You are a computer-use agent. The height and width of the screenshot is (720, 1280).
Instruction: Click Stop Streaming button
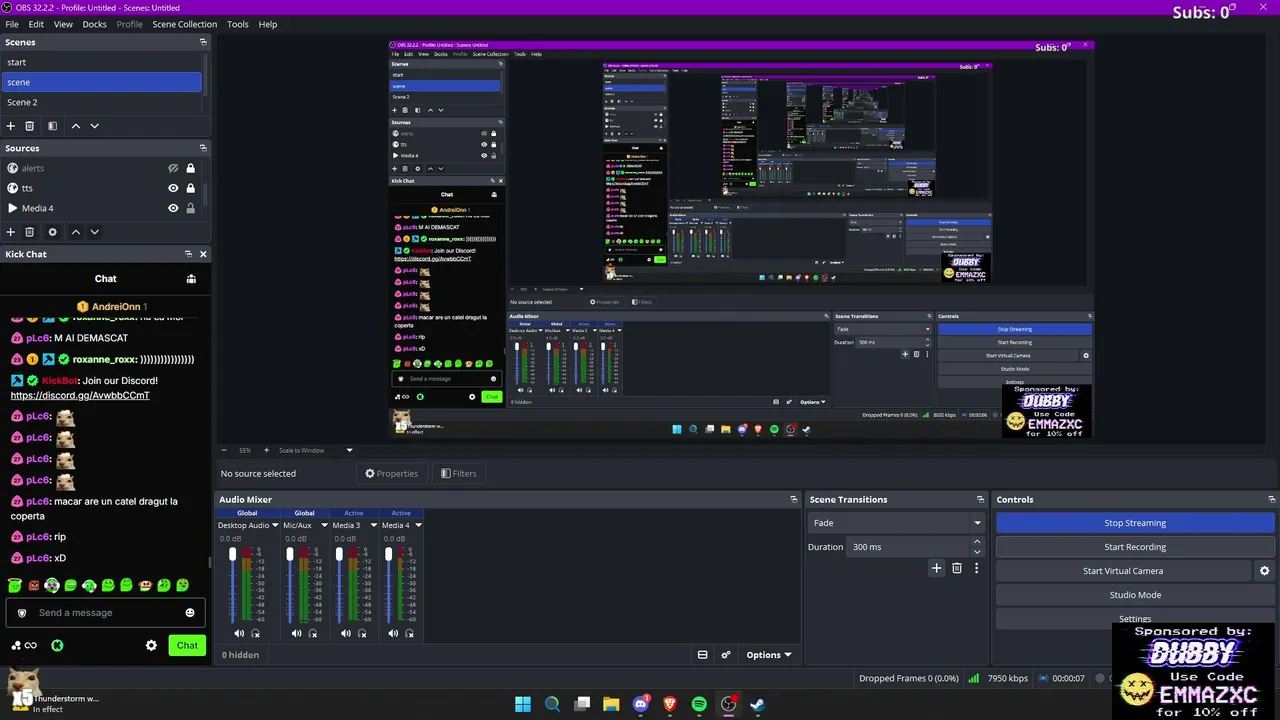(1135, 523)
